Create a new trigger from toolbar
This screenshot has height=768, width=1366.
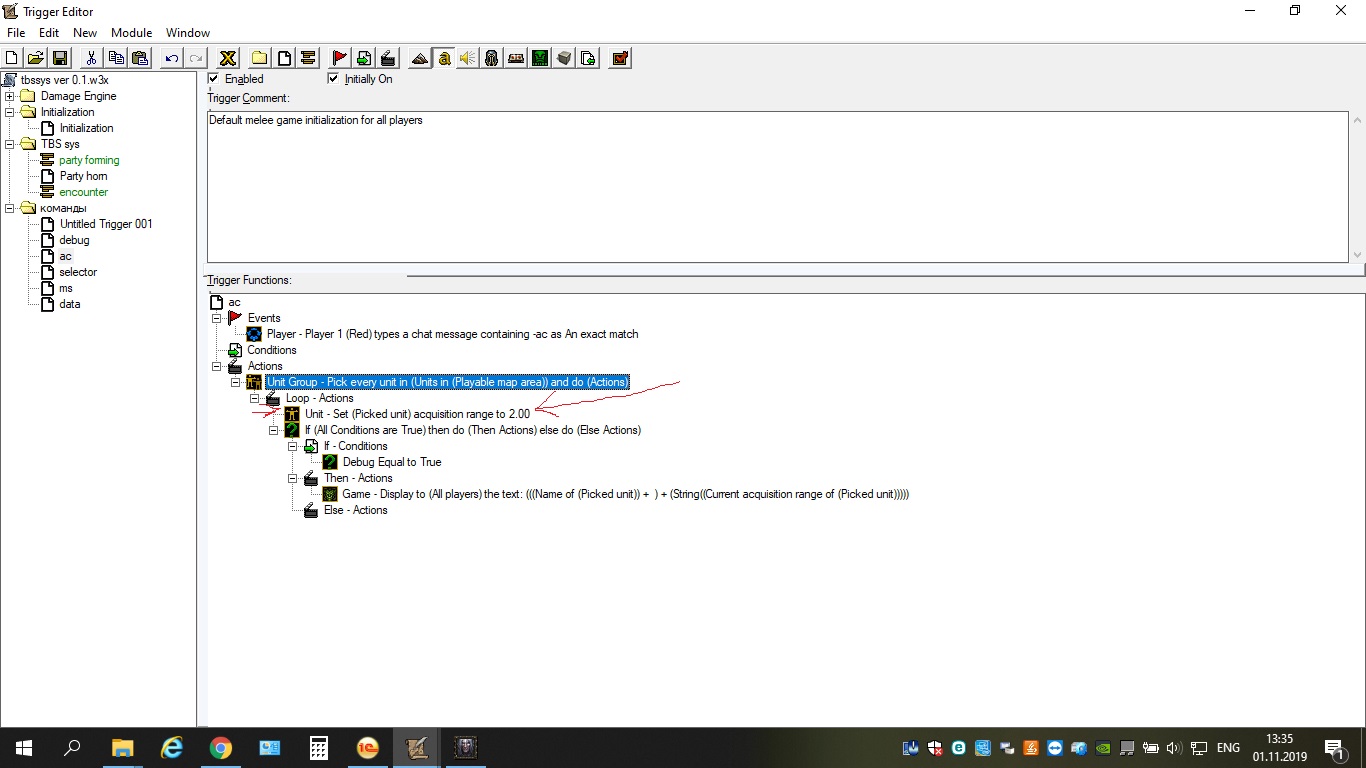[x=284, y=58]
